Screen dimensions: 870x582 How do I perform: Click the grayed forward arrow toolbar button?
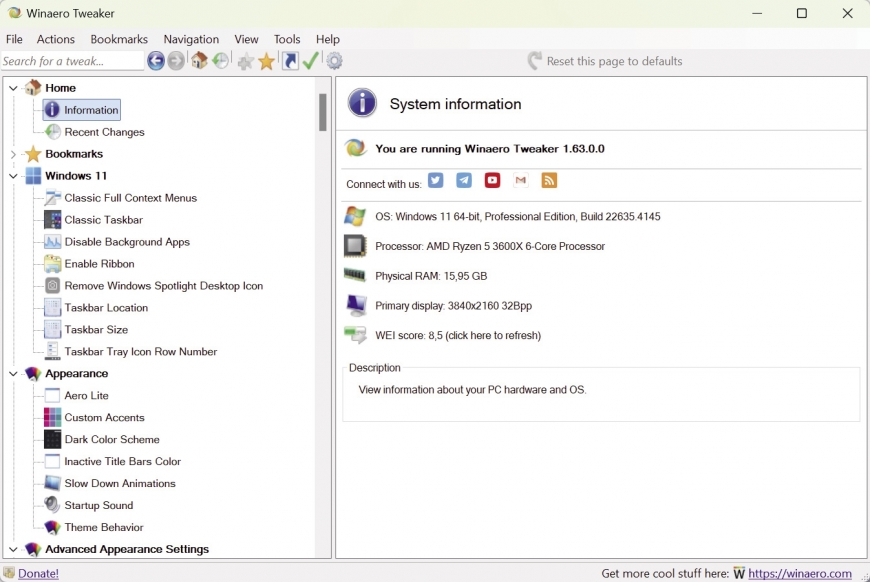(x=176, y=60)
